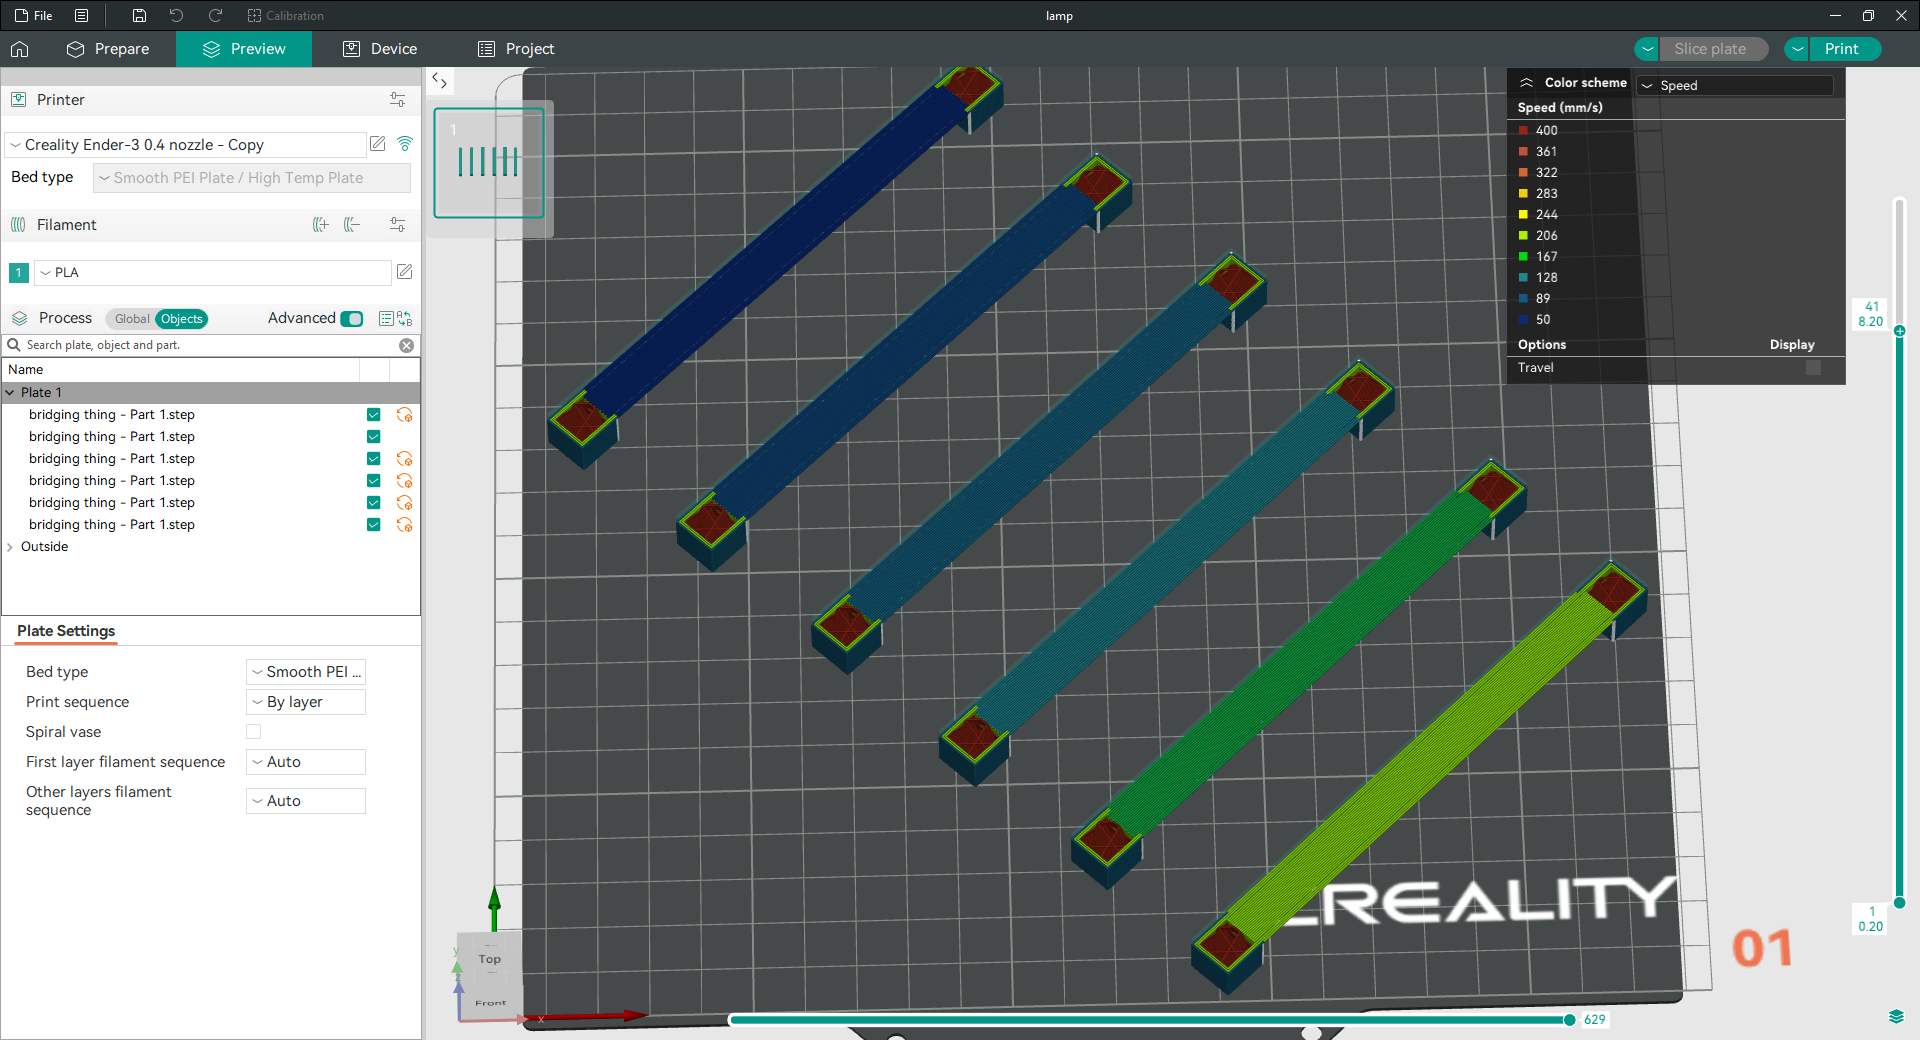Screen dimensions: 1920x1040
Task: Expand the Outside tree item
Action: 10,547
